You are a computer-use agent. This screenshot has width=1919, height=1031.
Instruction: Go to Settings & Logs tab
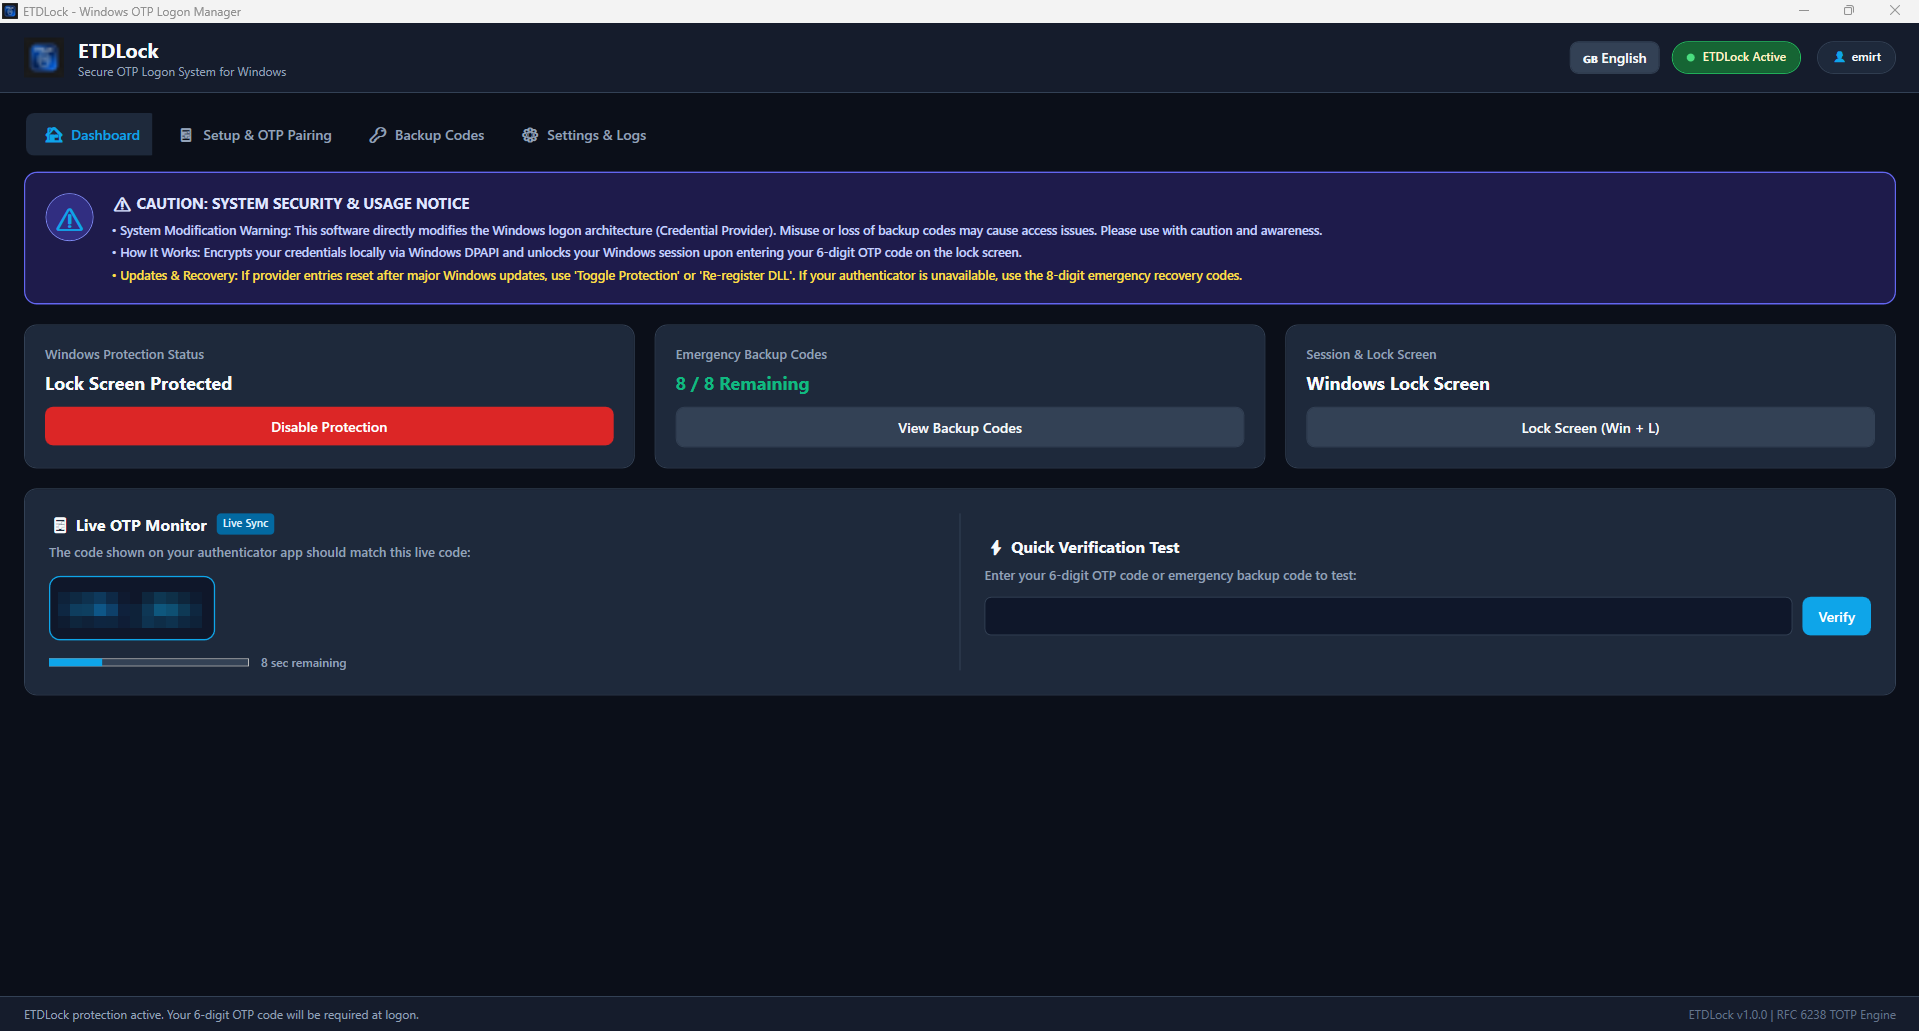pyautogui.click(x=584, y=135)
